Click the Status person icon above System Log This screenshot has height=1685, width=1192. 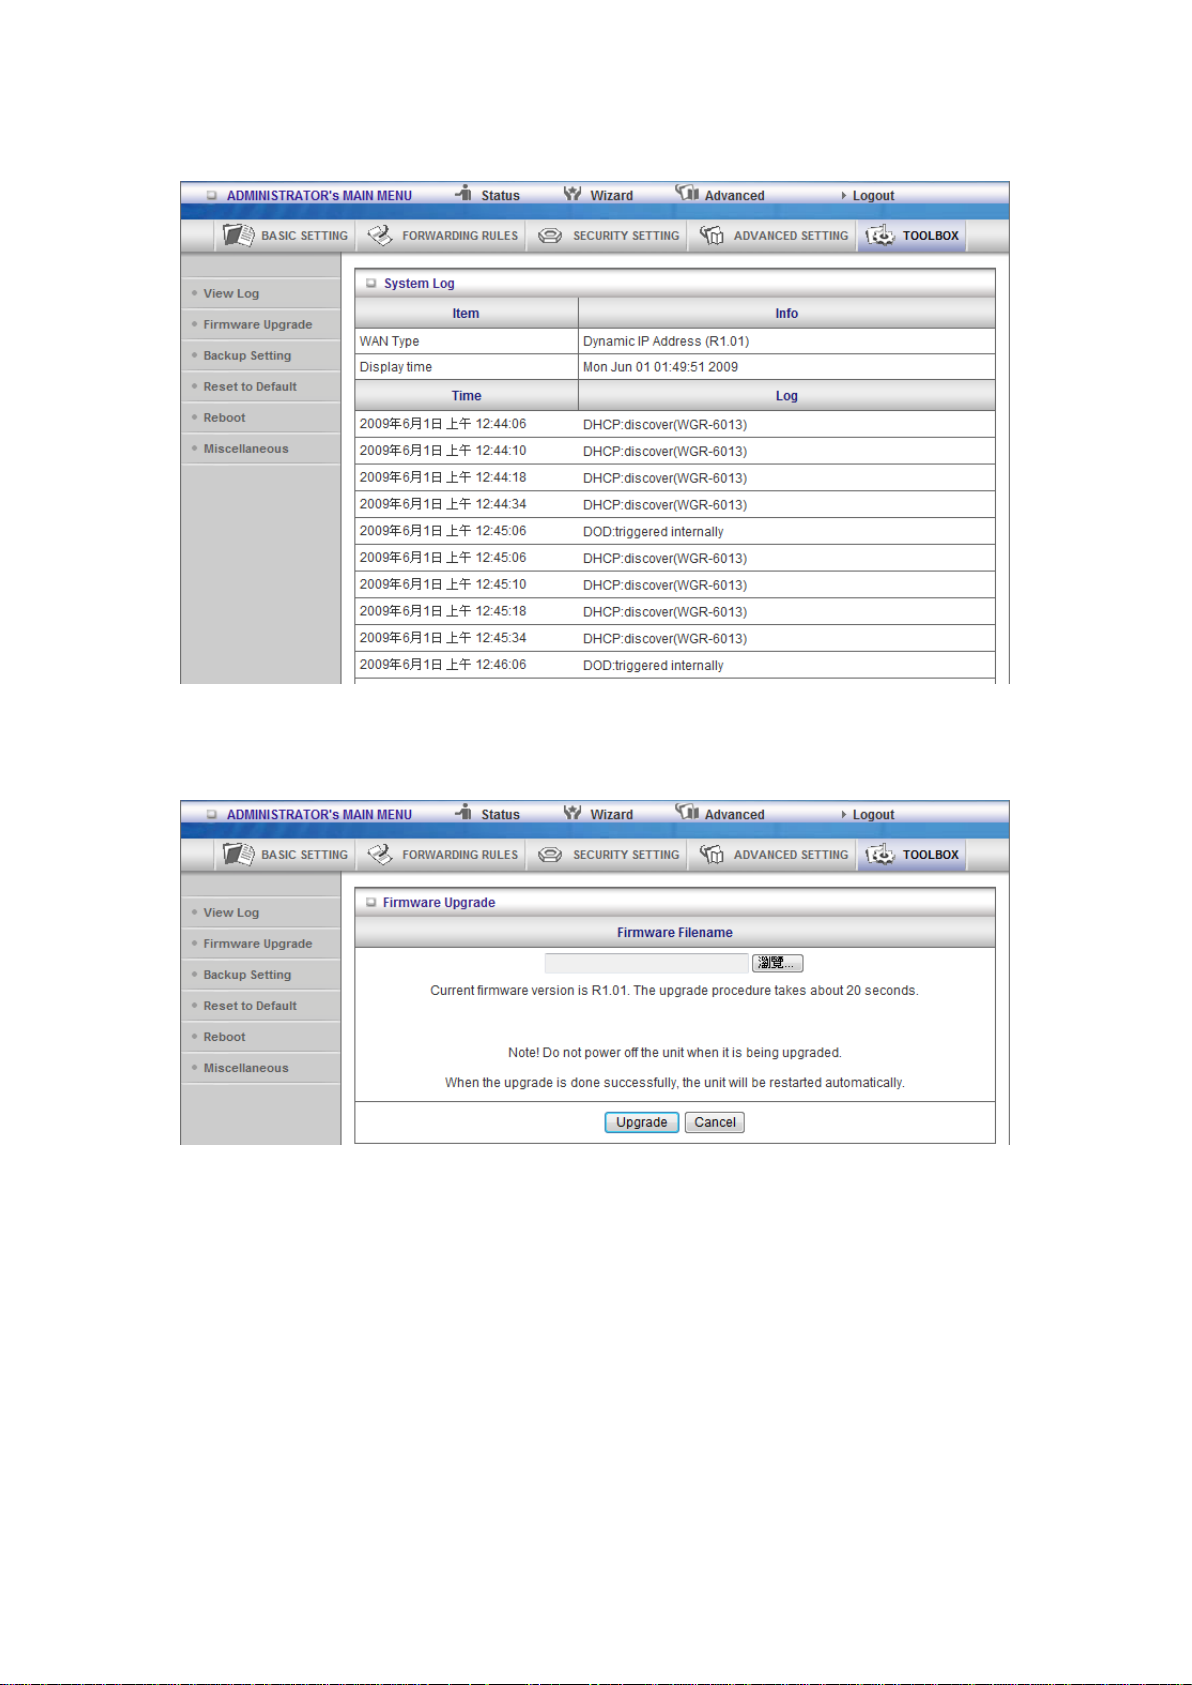464,194
